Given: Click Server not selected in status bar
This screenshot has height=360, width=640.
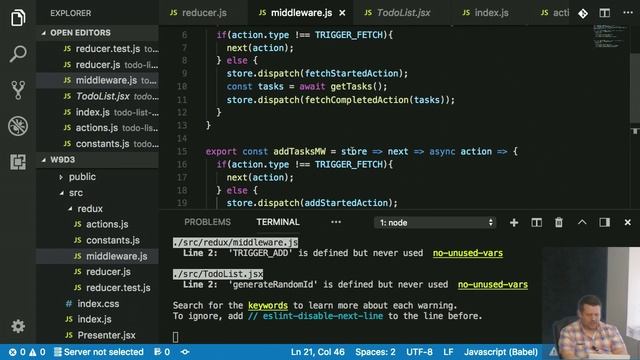Looking at the screenshot, I should click(x=99, y=352).
